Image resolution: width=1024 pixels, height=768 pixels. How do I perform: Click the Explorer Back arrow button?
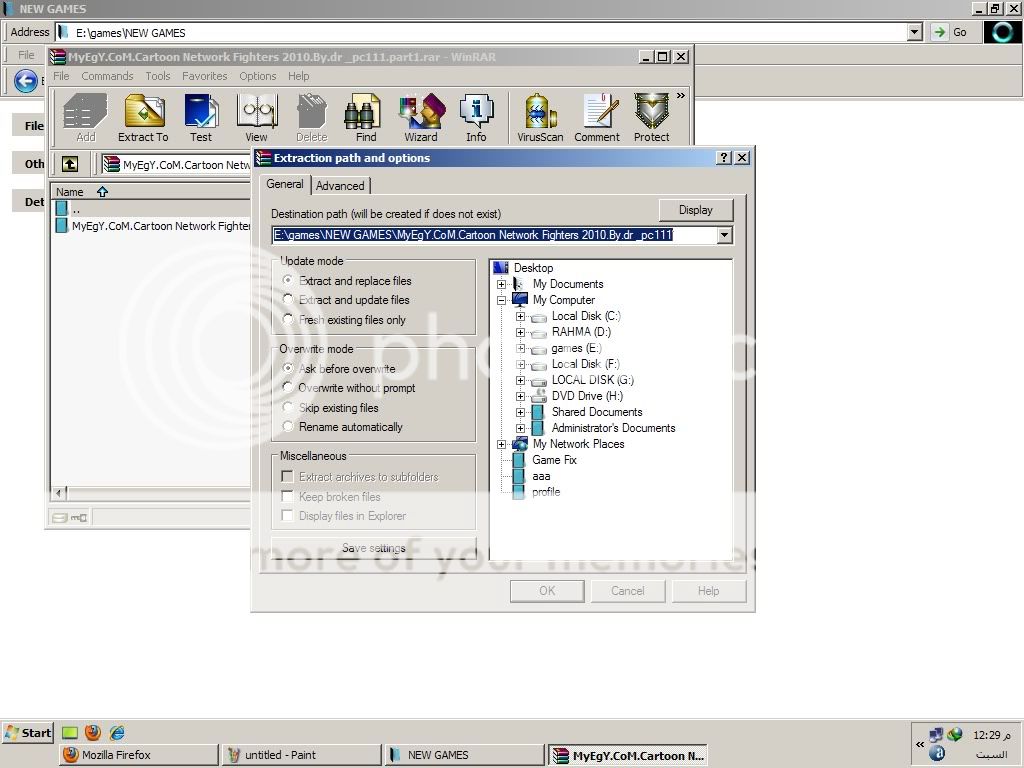(25, 81)
